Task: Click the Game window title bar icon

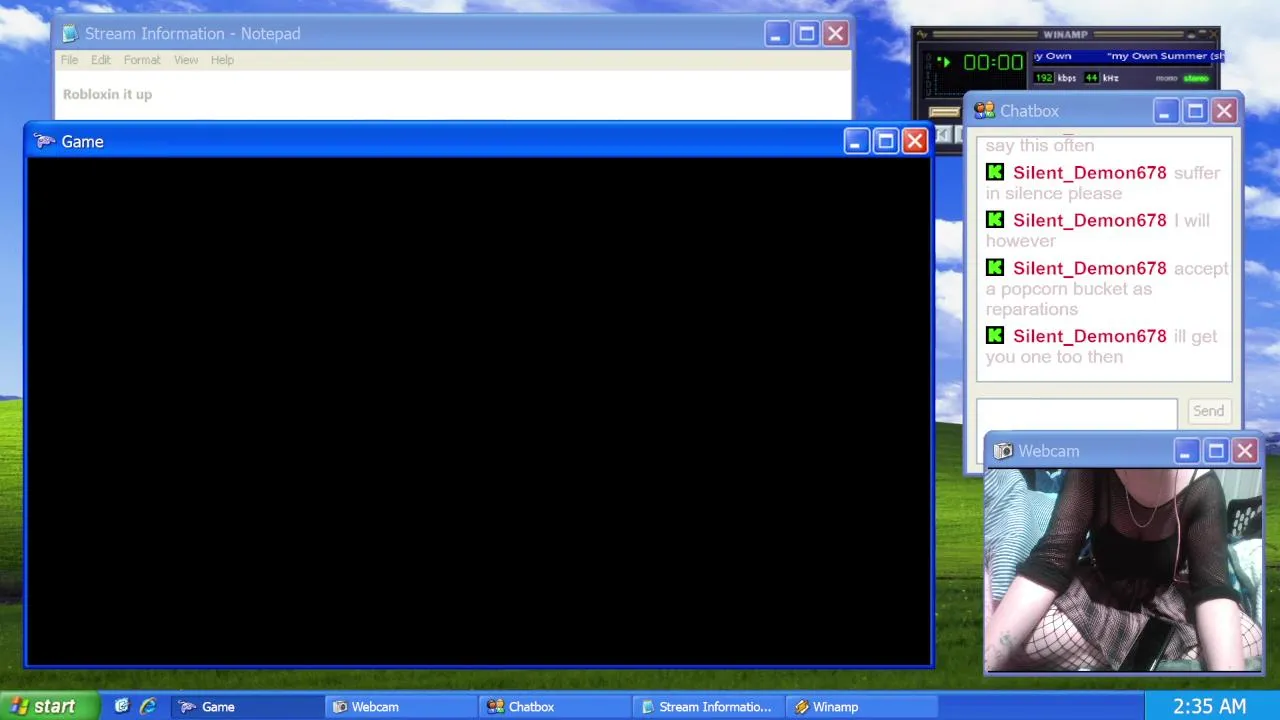Action: pos(44,141)
